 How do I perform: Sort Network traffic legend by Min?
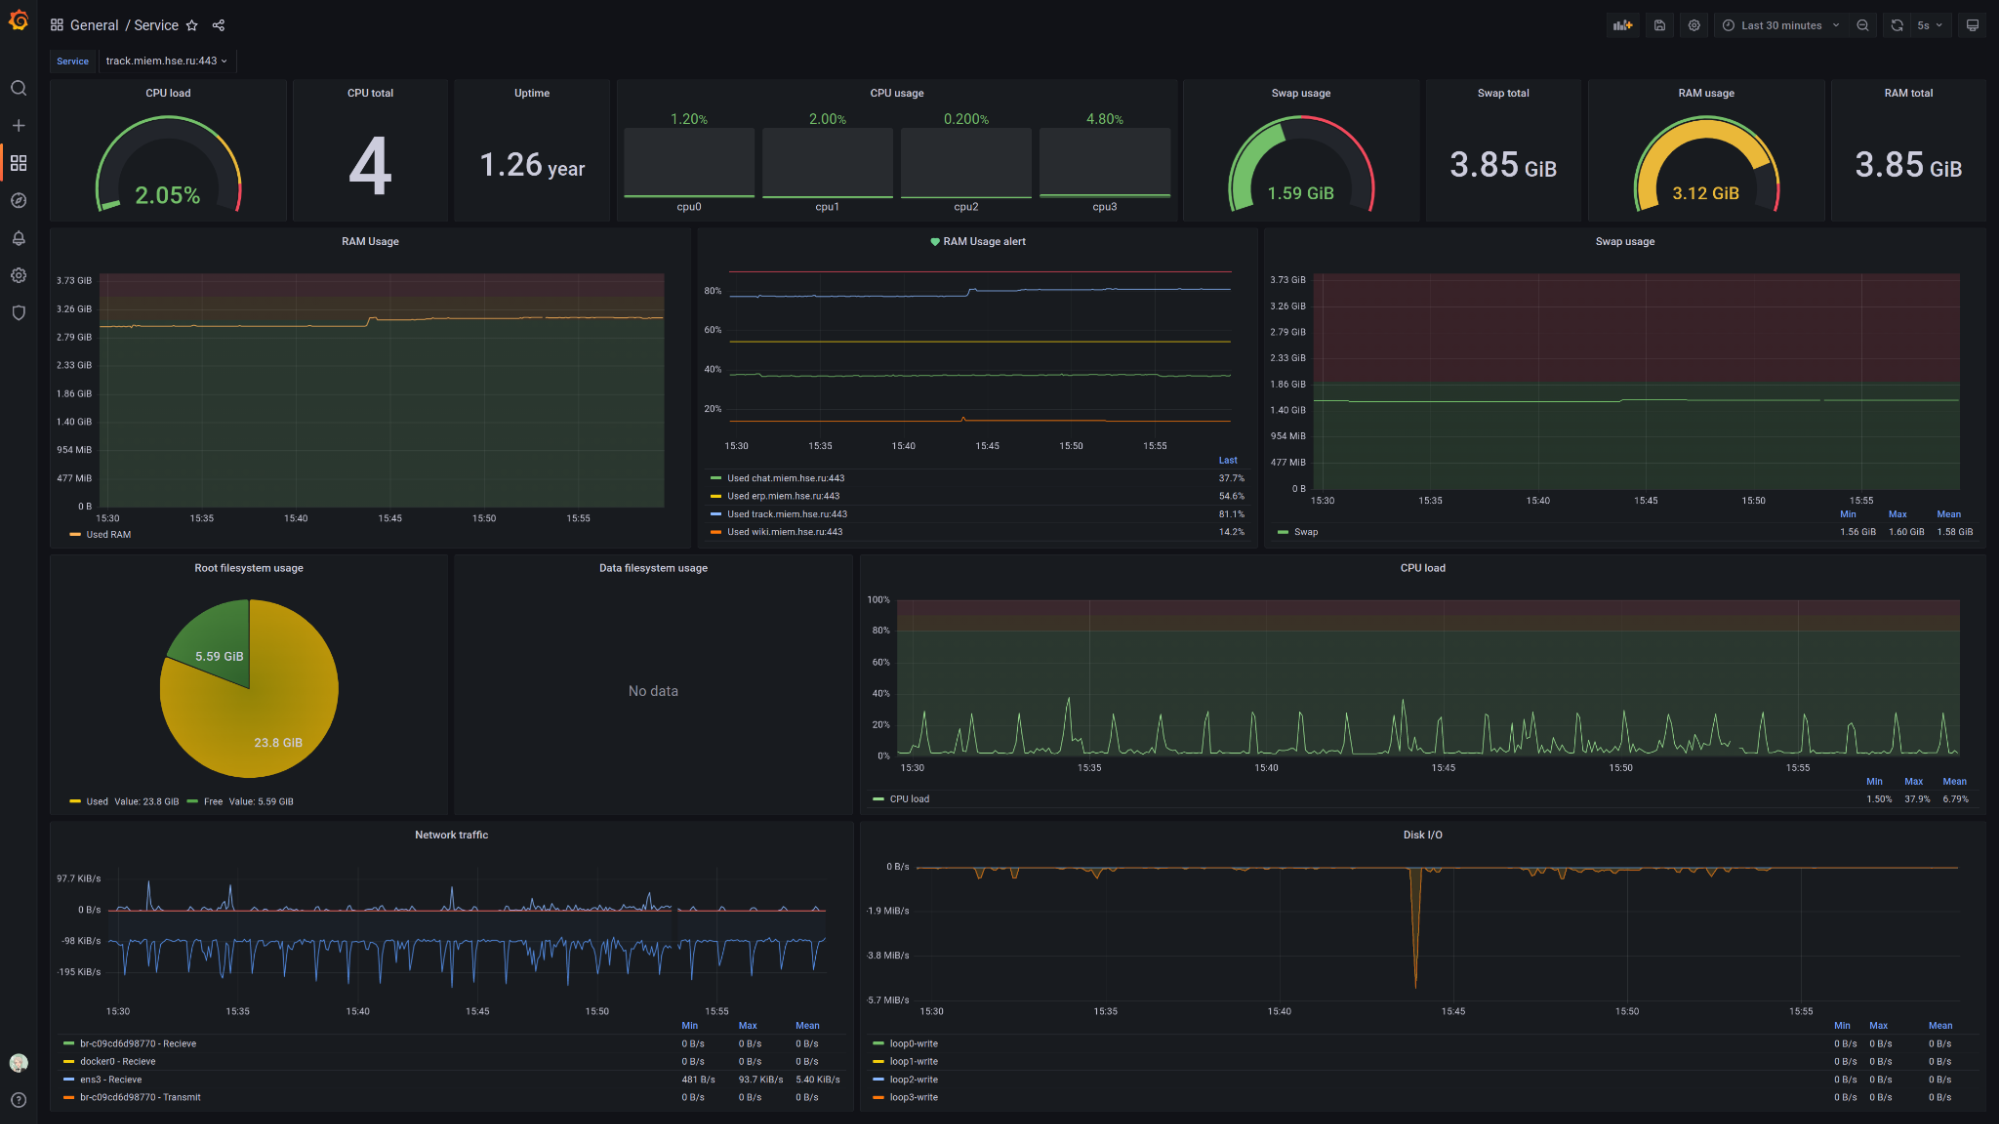click(x=689, y=1026)
